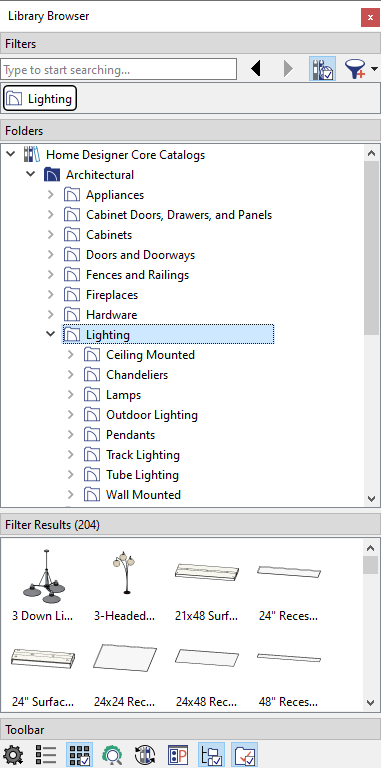
Task: Expand the Doors and Doorways folder
Action: coord(50,255)
